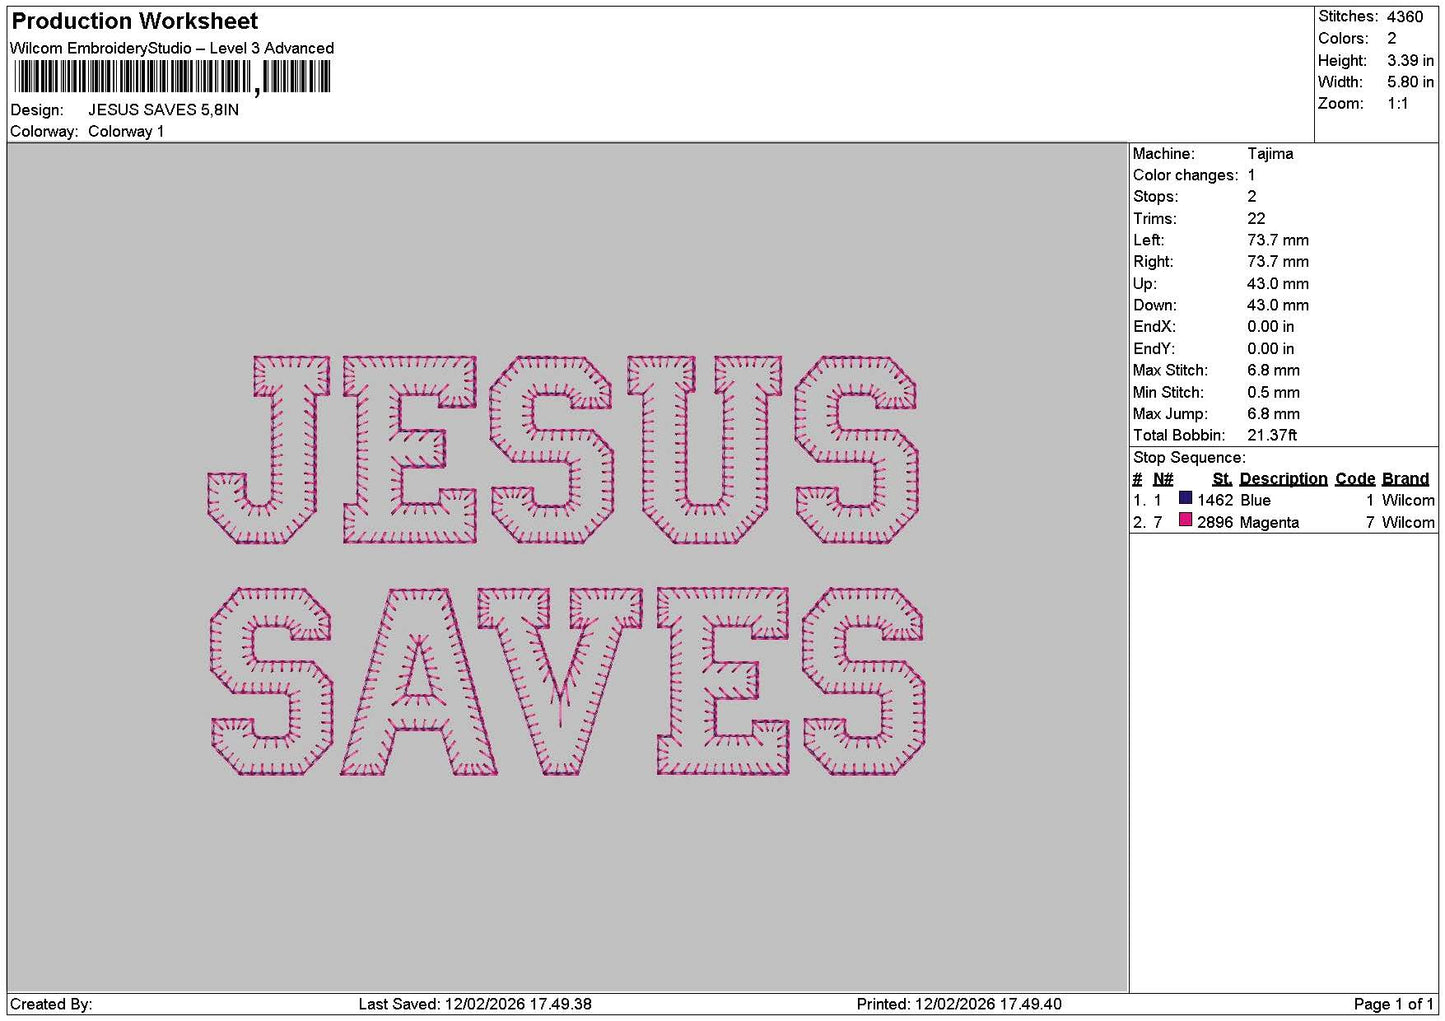Click the barcode in the worksheet header
Viewport: 1445px width, 1021px height.
pyautogui.click(x=171, y=77)
